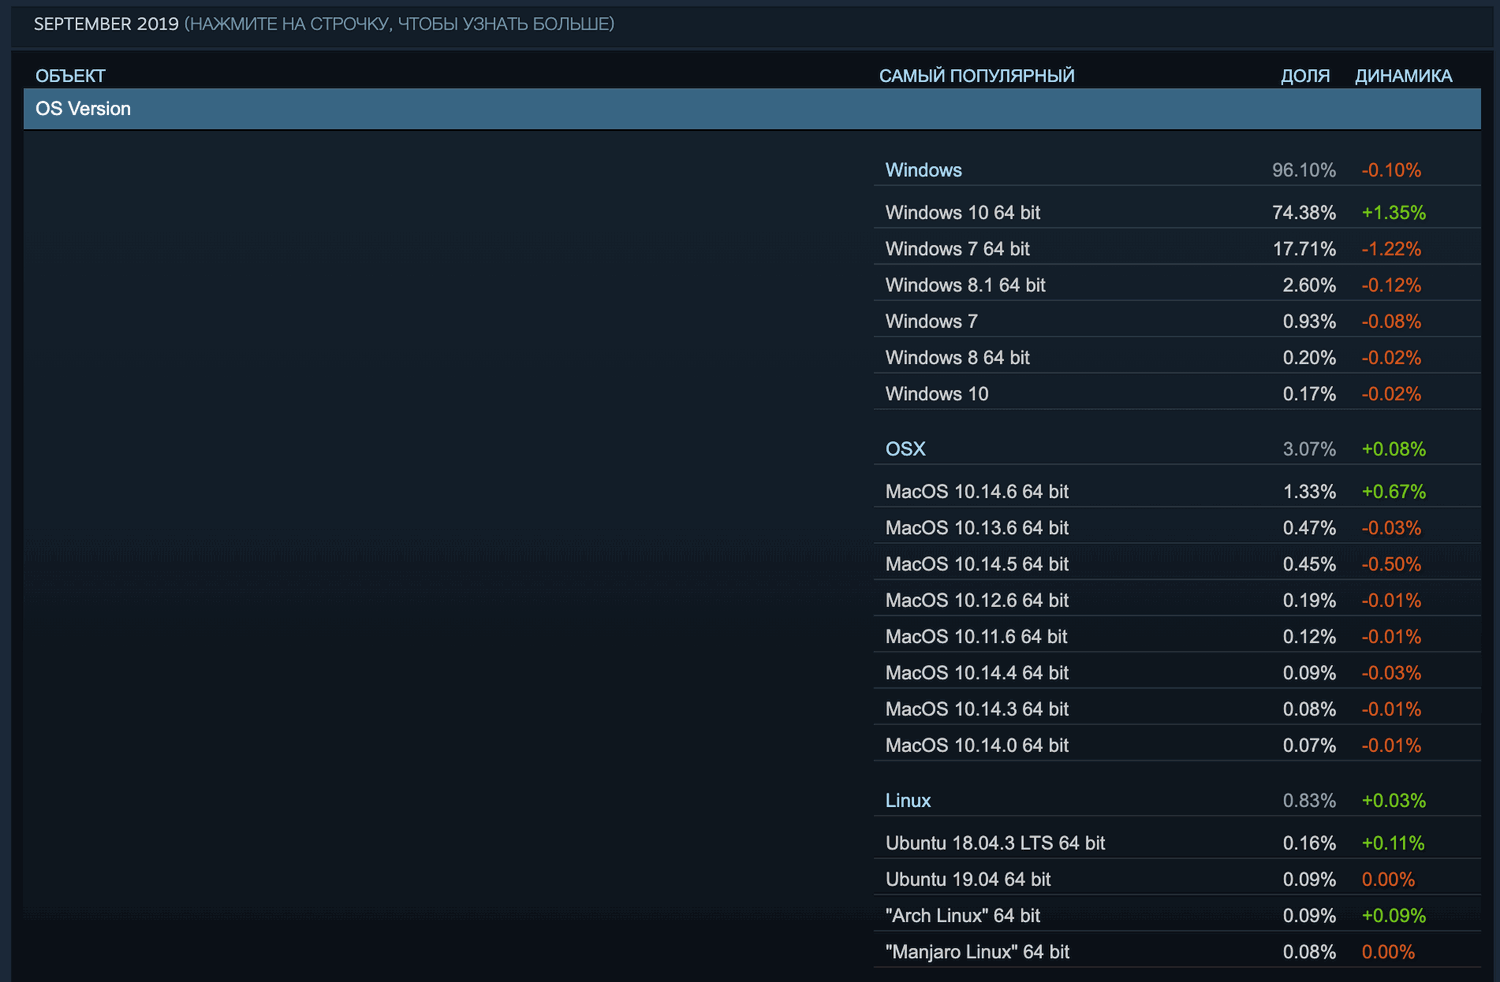Image resolution: width=1500 pixels, height=982 pixels.
Task: Click the 3.07% share value for OSX
Action: 1309,449
